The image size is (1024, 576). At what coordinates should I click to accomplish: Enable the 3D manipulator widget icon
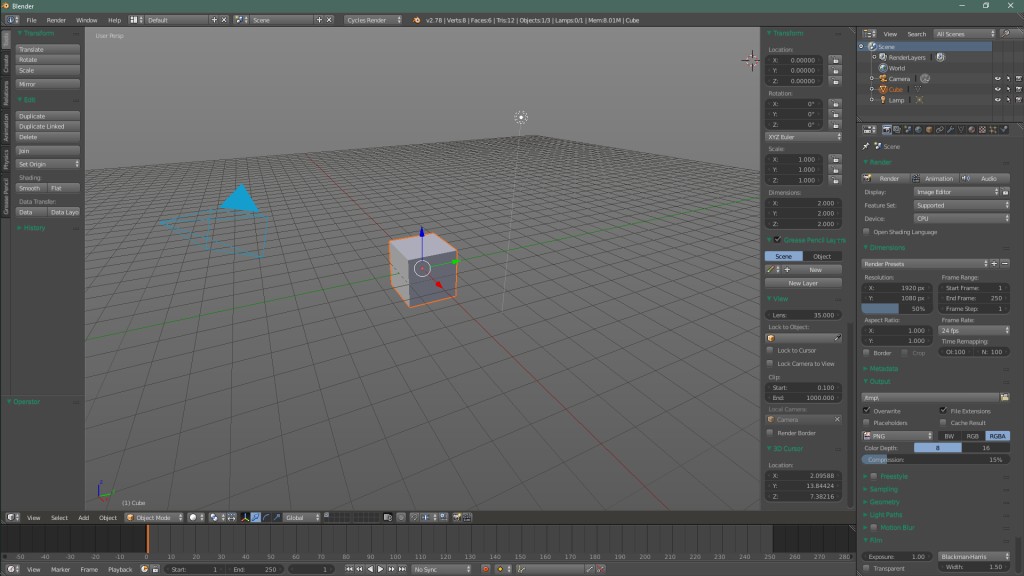[x=247, y=517]
